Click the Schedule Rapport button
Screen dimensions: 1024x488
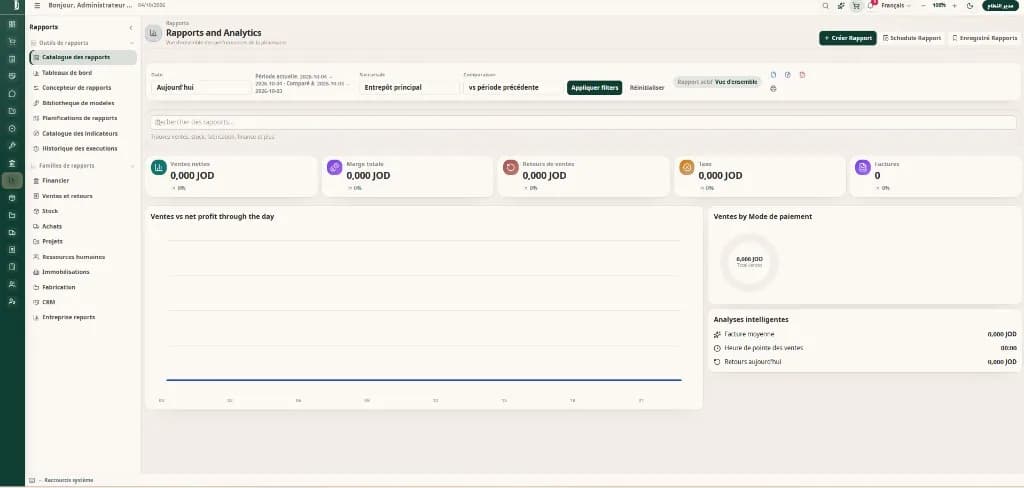(912, 38)
